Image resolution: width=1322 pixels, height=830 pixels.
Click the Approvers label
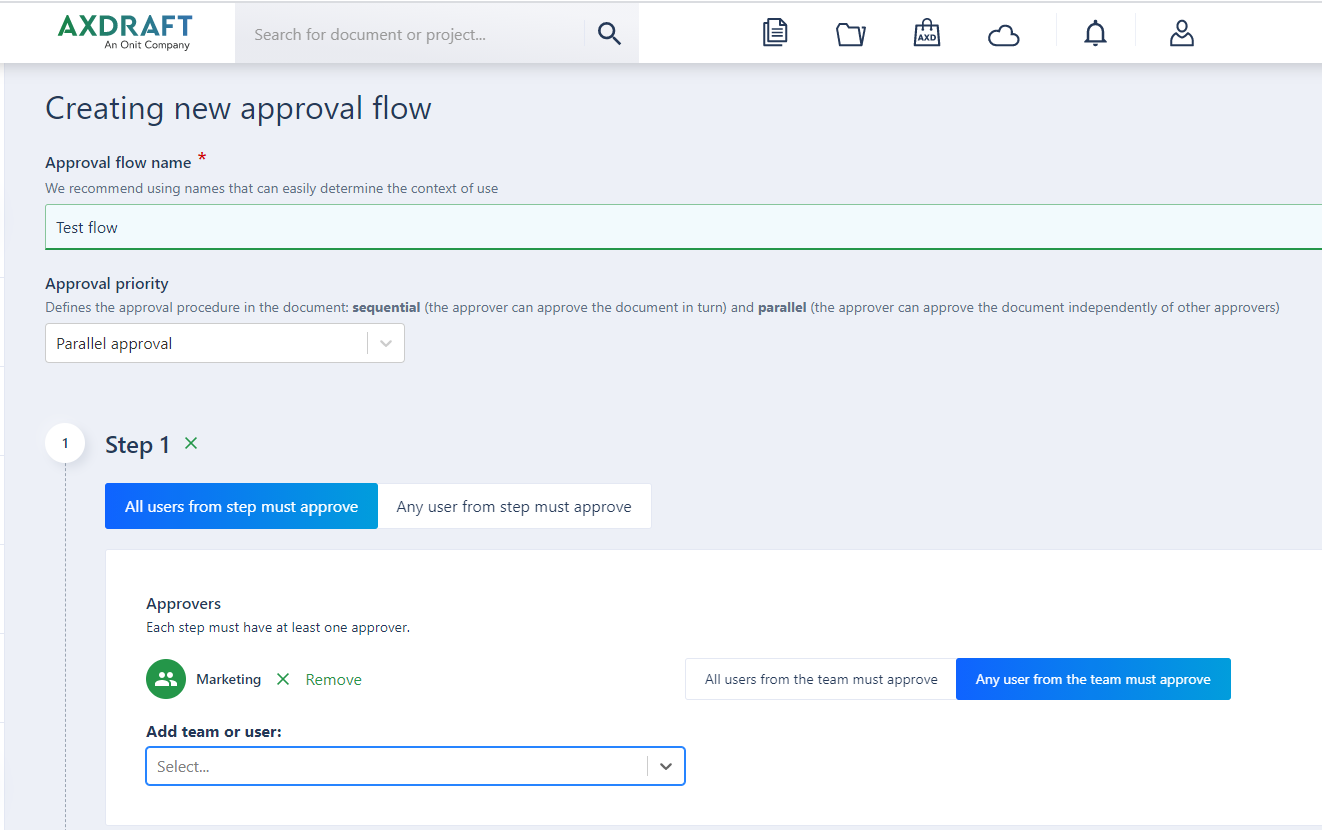[x=184, y=603]
